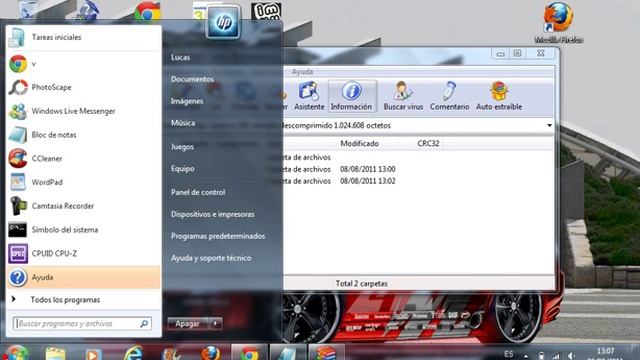Open Firefox from the taskbar
The image size is (640, 360).
211,353
